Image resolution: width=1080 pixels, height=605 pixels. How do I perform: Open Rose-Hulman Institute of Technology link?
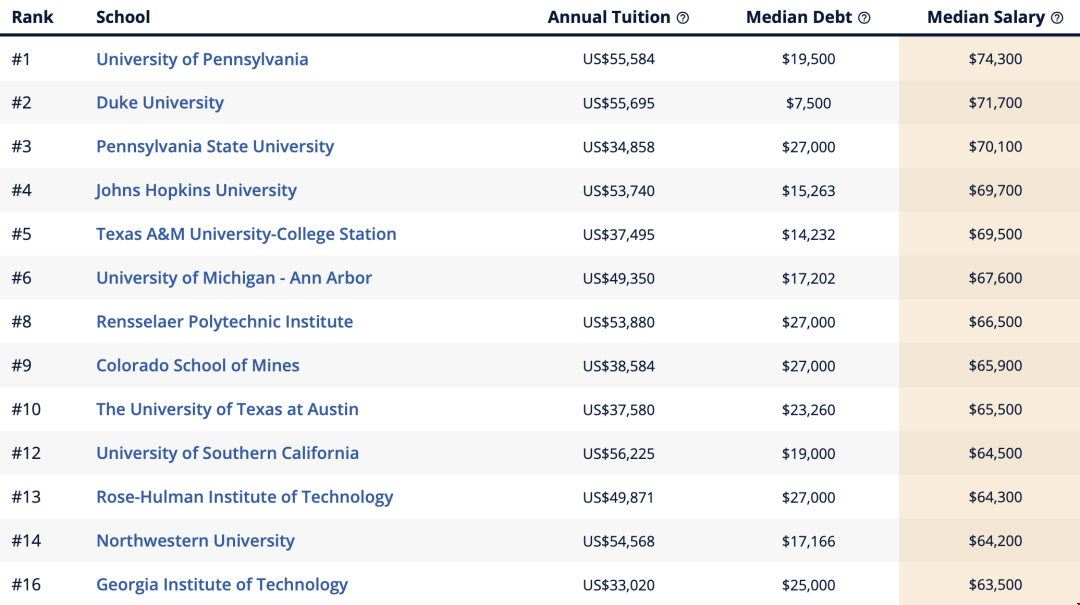coord(245,497)
